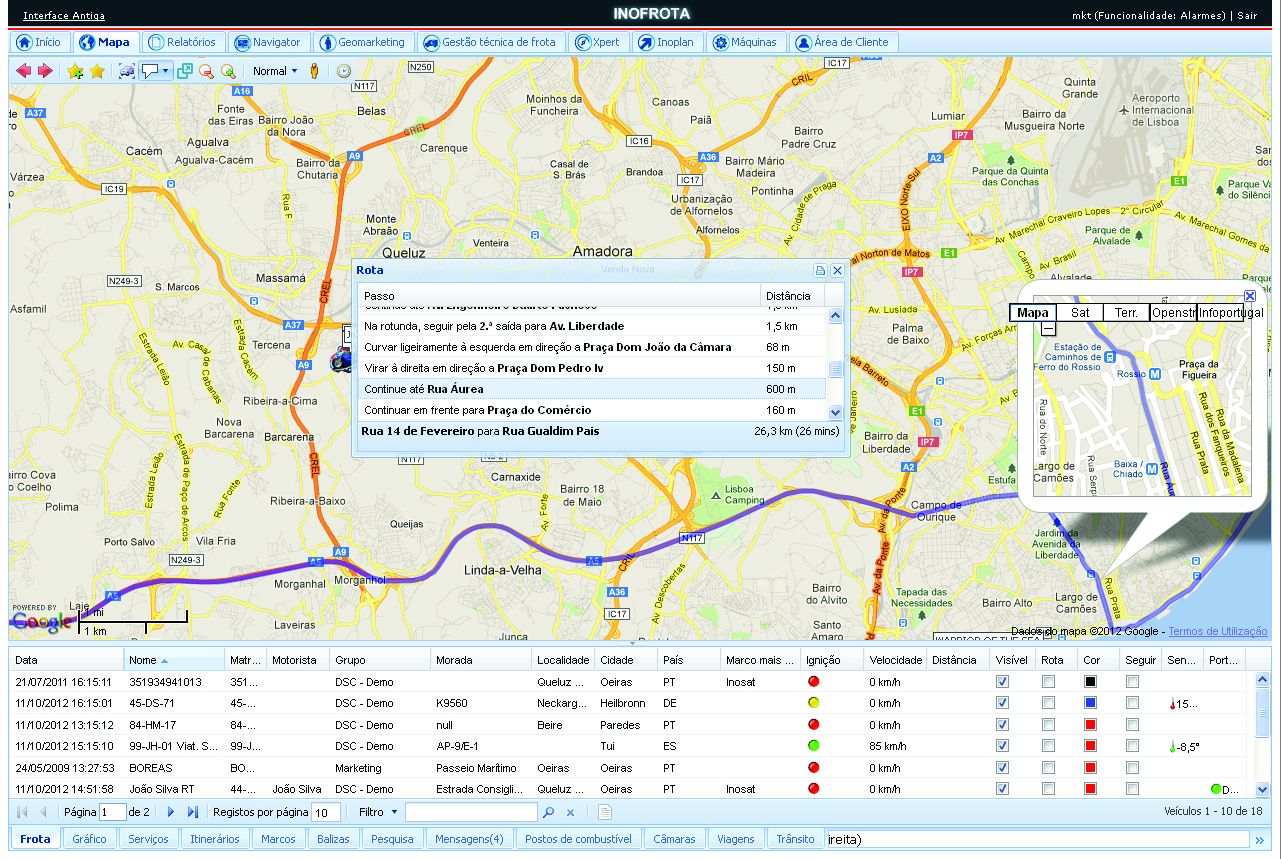Open the Navigator tab

267,42
